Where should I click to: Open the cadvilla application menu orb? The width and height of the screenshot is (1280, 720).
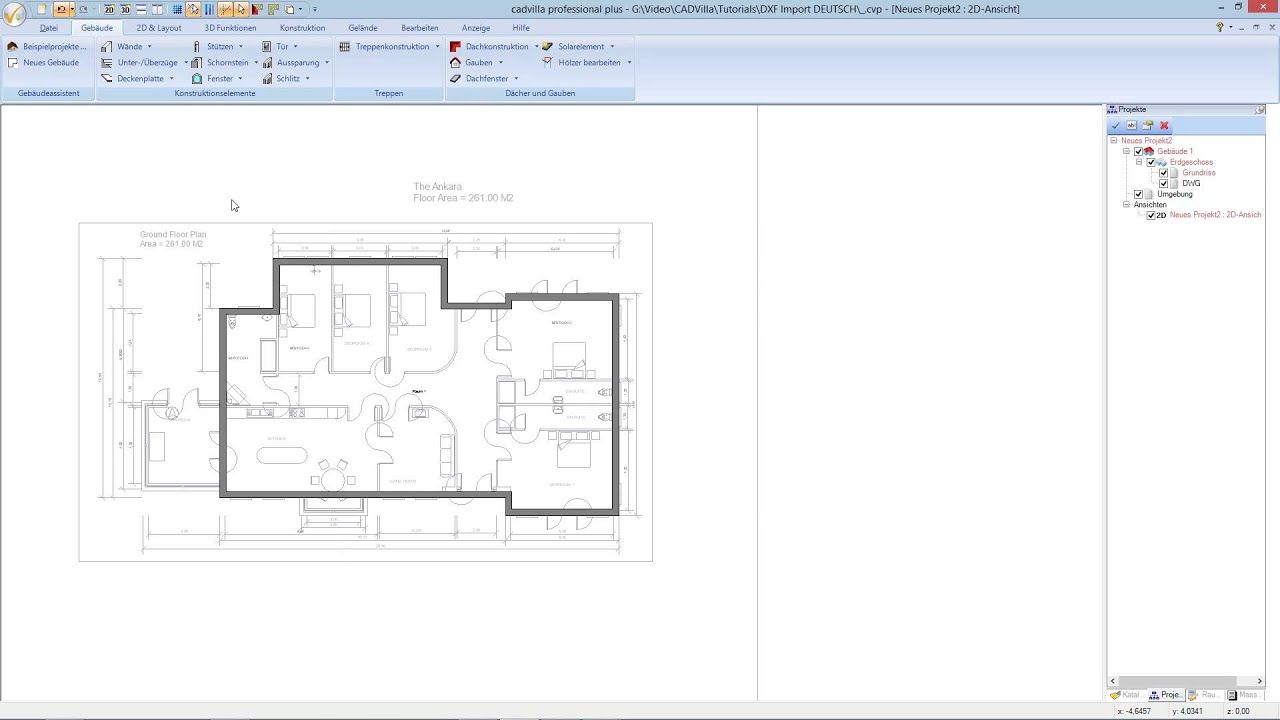click(14, 16)
